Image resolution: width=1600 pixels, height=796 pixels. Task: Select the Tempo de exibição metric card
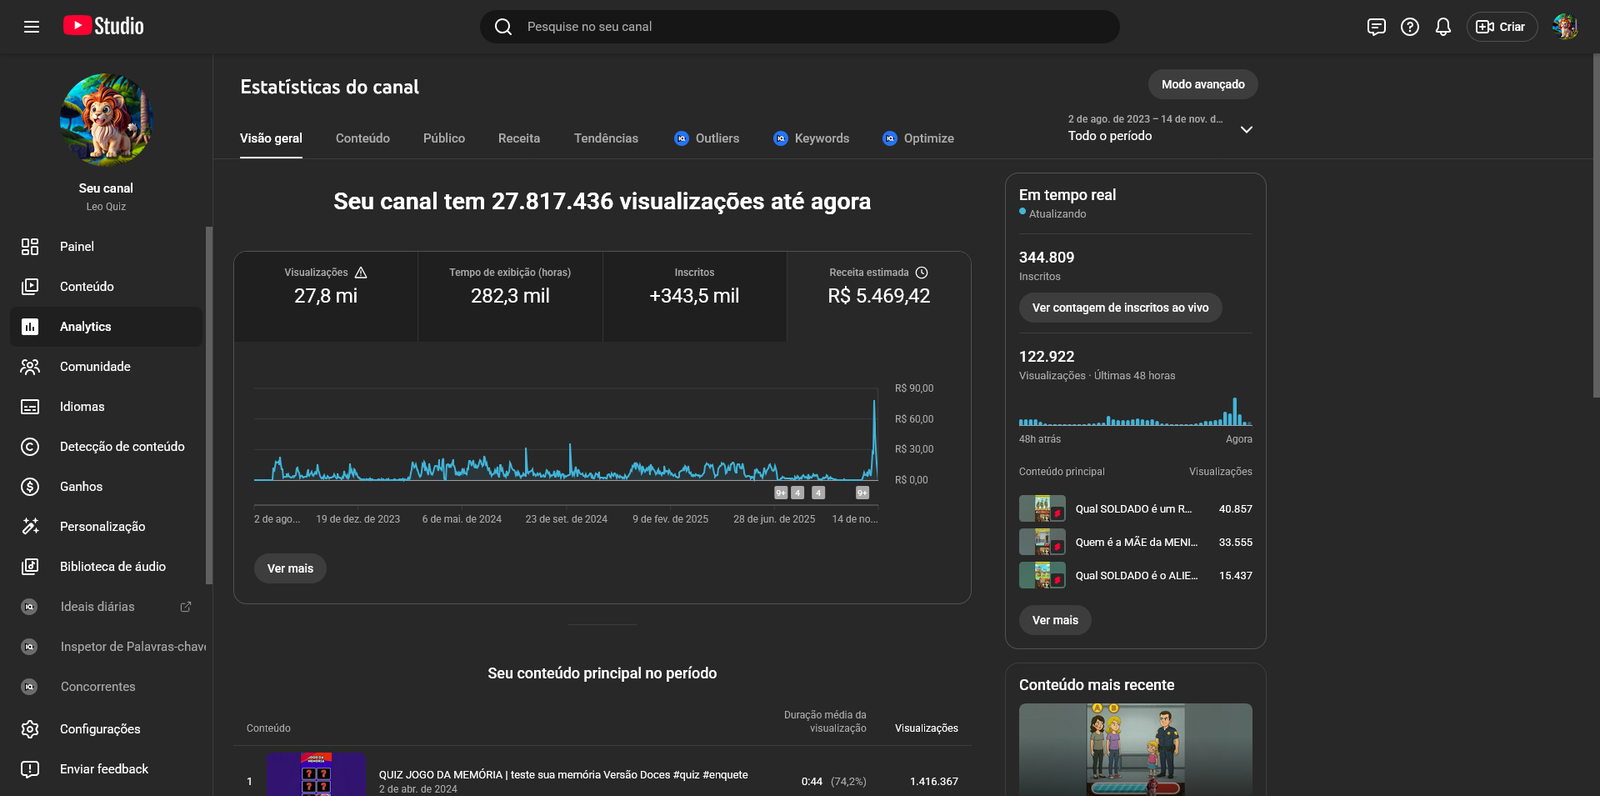point(510,287)
